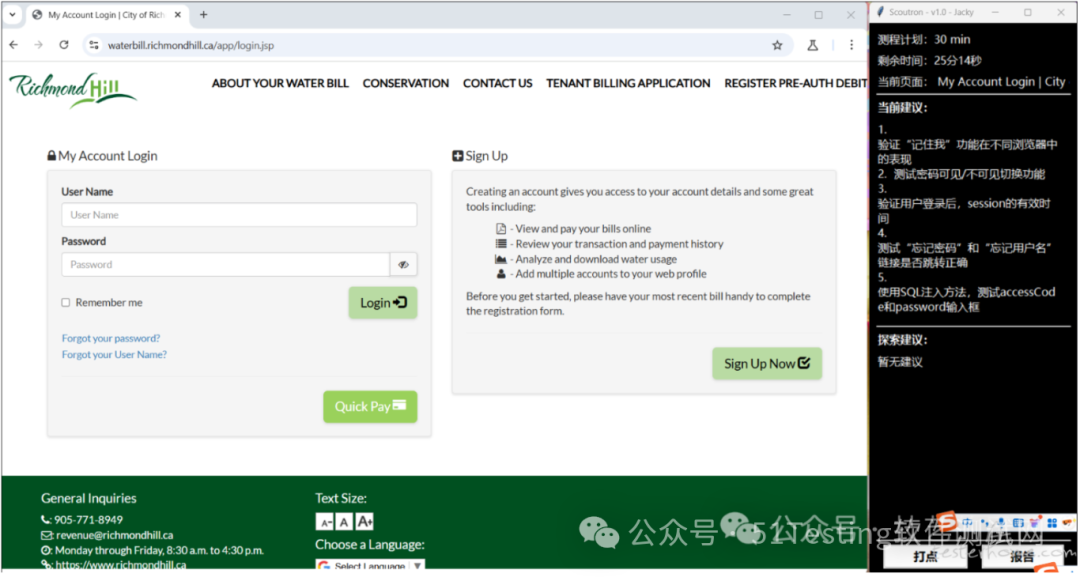Open the Contact Us menu item
This screenshot has width=1080, height=577.
[x=497, y=83]
